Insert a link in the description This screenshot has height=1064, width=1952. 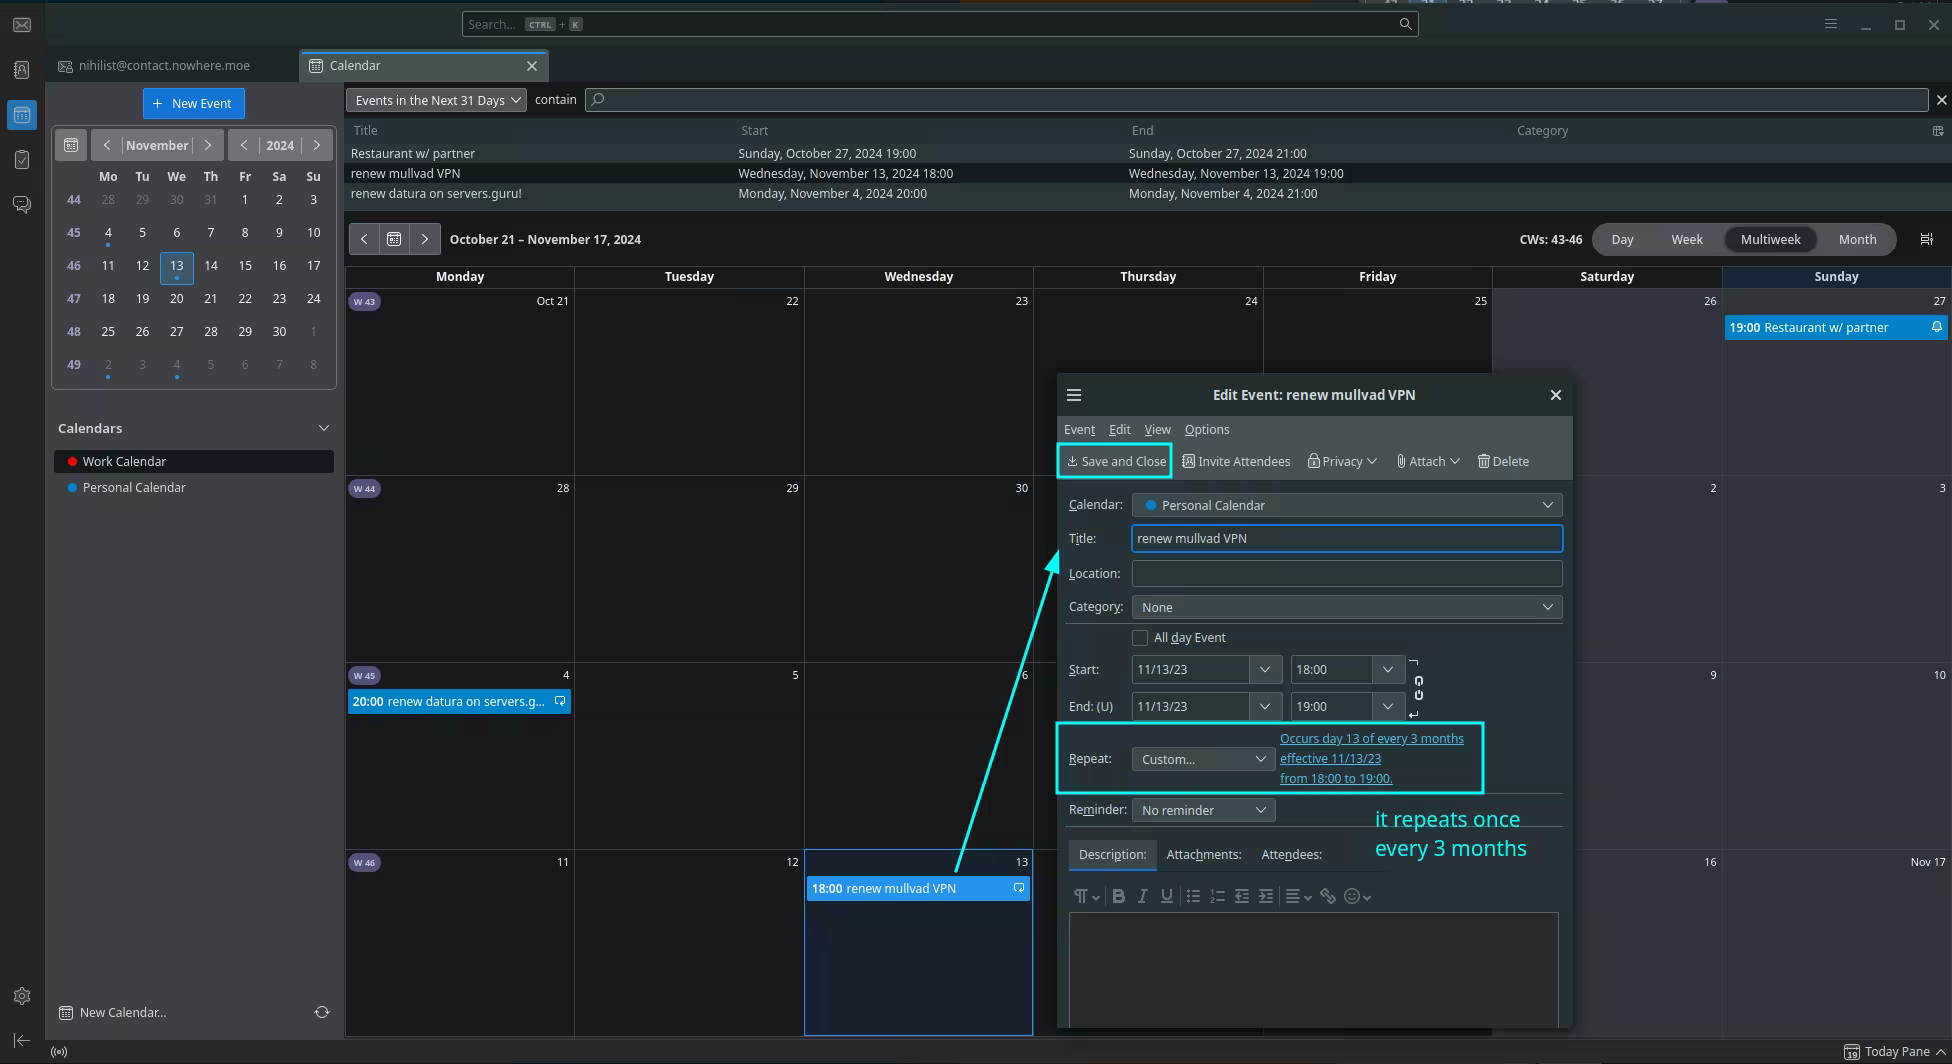[x=1327, y=896]
